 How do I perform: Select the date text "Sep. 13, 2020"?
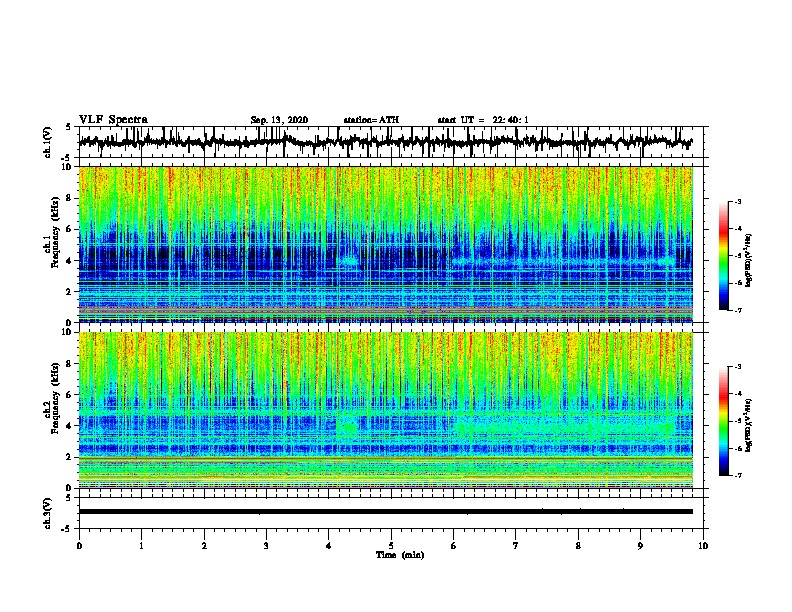(279, 120)
